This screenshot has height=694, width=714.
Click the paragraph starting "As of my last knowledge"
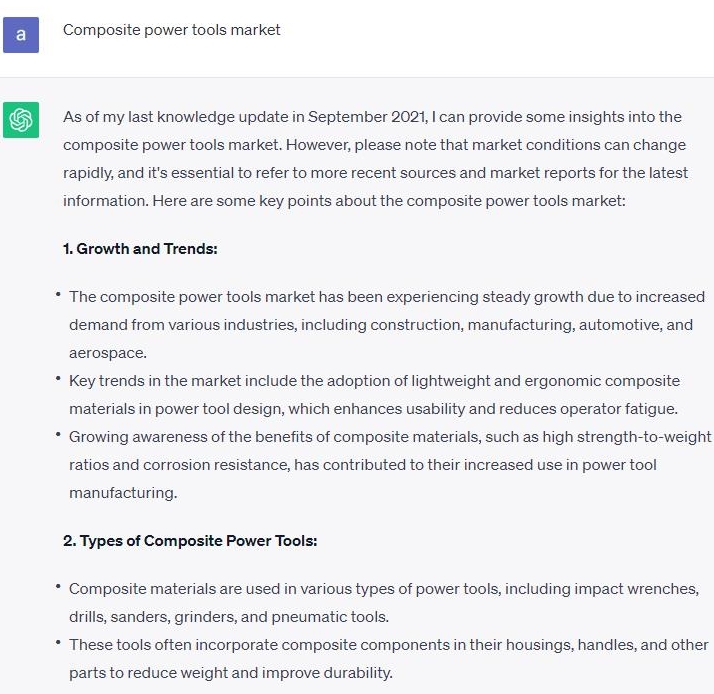(x=375, y=158)
